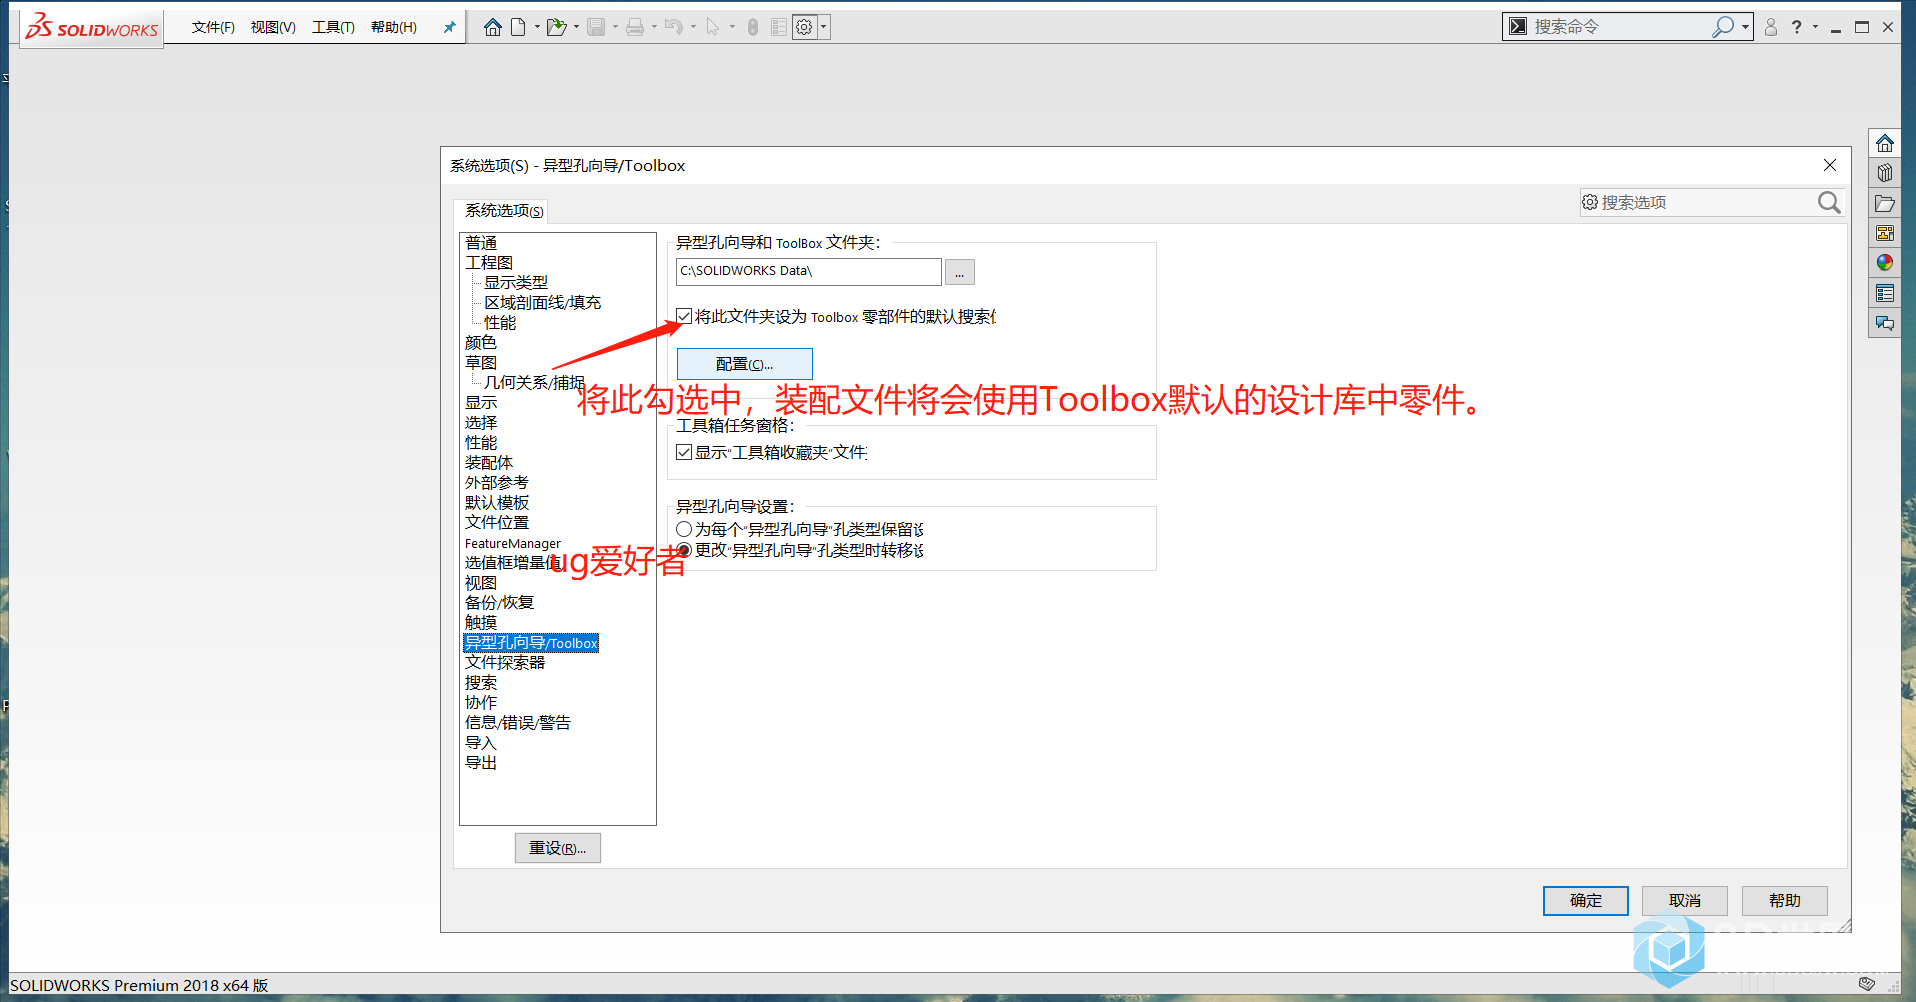
Task: Select 更改异型孔向导孔类型时转移 radio option
Action: (684, 550)
